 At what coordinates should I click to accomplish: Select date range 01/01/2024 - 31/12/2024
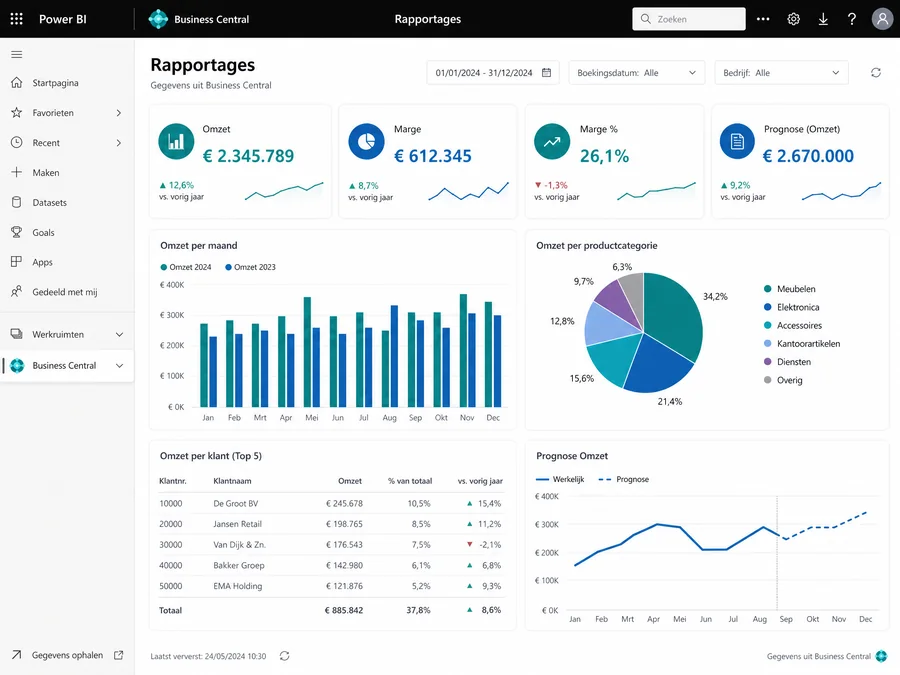[x=493, y=73]
